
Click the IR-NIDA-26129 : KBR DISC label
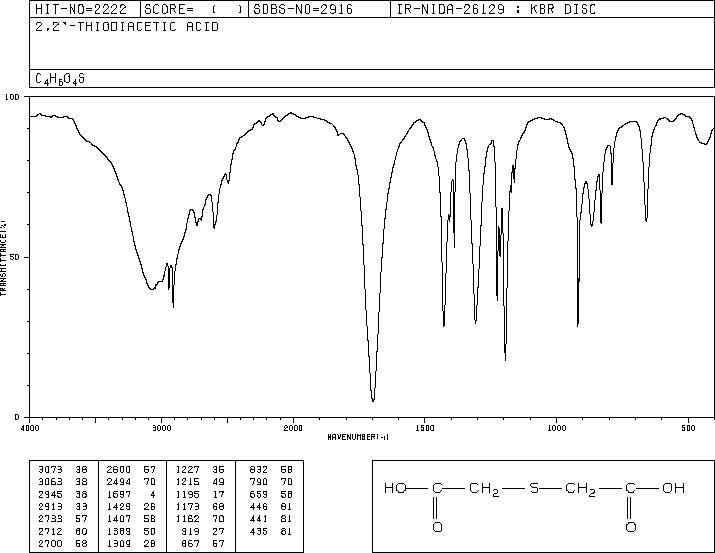[x=496, y=9]
